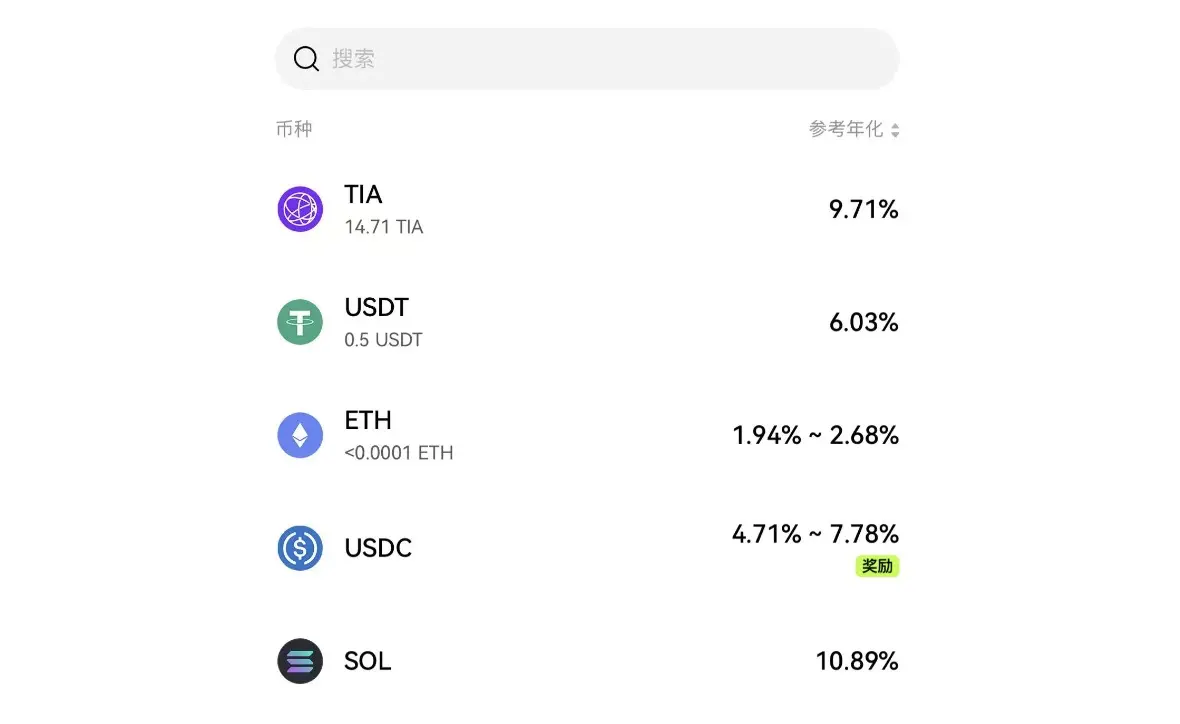Click the 奖励 reward badge on USDC
The image size is (1180, 724).
877,566
